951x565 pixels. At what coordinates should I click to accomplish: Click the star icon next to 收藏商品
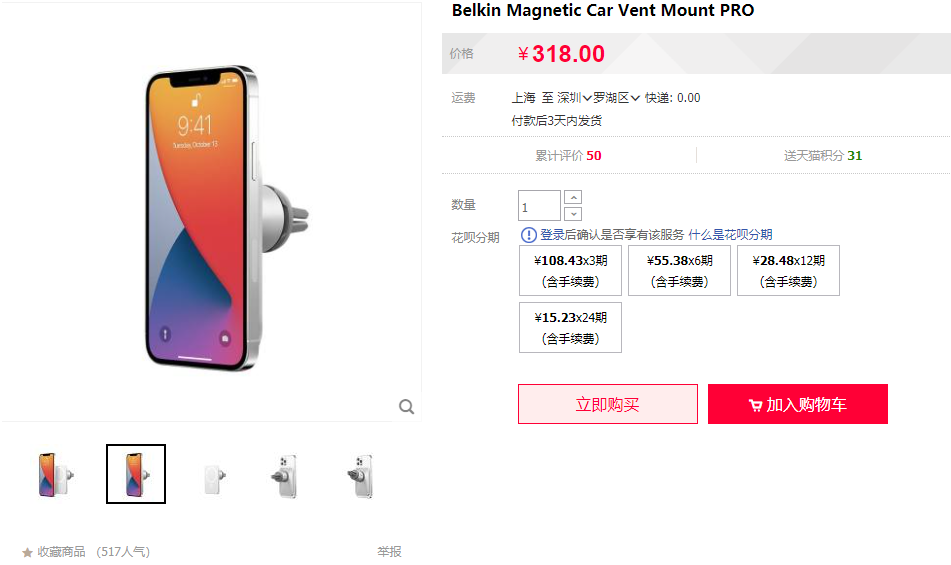(27, 552)
